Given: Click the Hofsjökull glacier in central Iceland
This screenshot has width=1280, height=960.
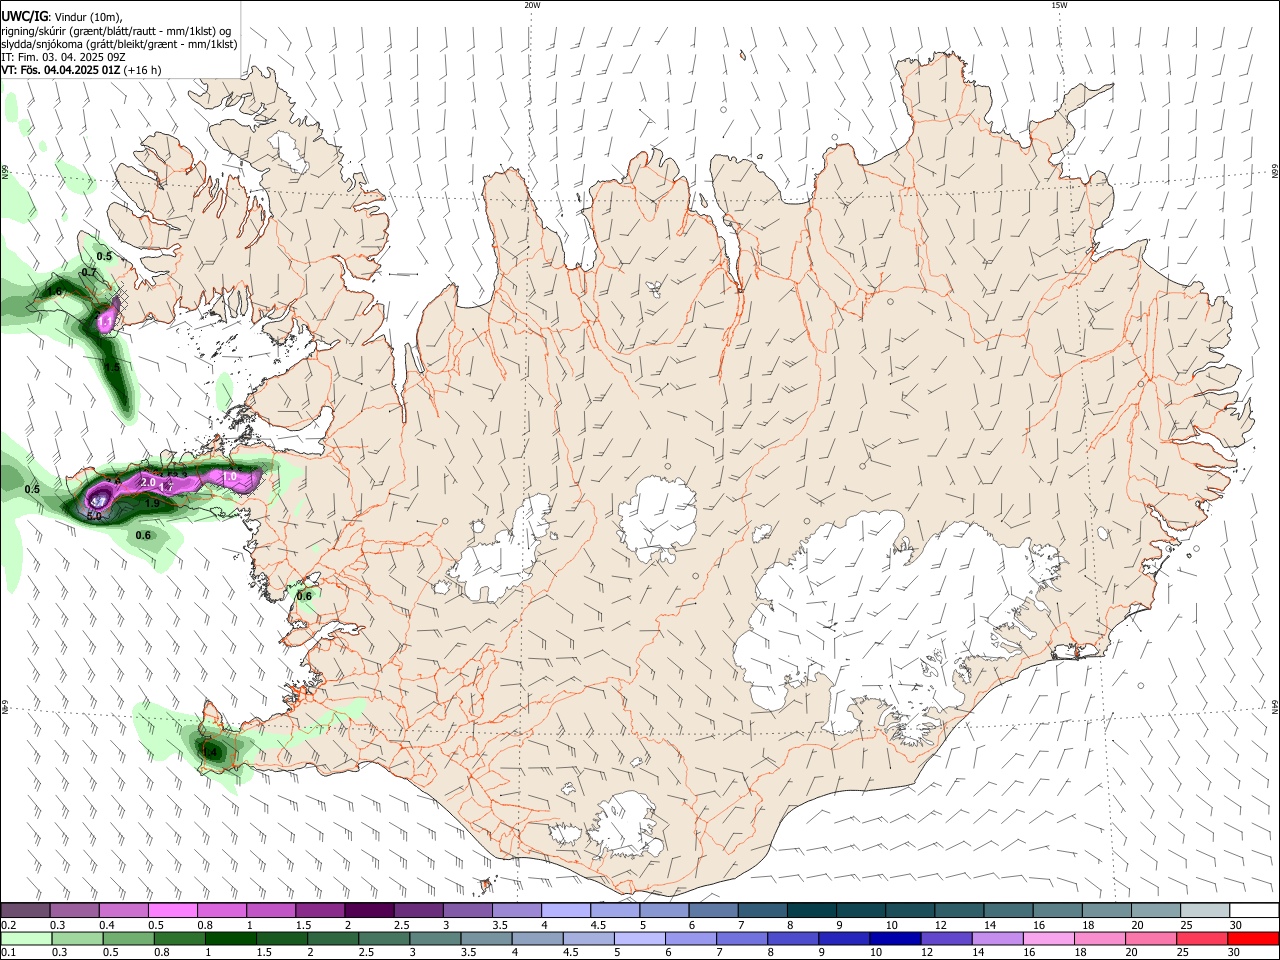Looking at the screenshot, I should 657,518.
